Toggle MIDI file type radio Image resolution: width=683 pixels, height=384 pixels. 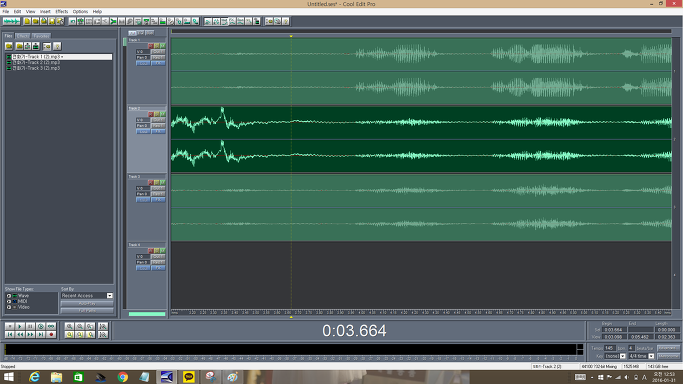tap(8, 301)
